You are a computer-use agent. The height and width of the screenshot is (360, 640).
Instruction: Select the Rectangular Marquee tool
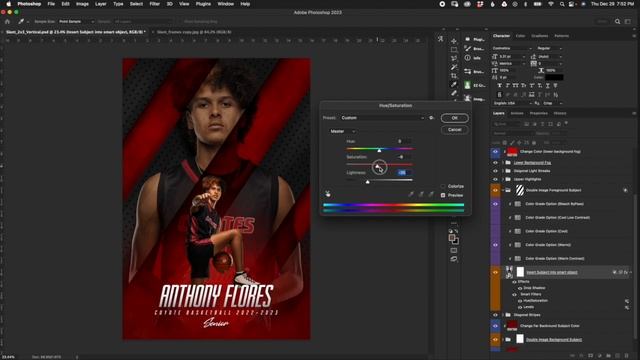[x=454, y=50]
